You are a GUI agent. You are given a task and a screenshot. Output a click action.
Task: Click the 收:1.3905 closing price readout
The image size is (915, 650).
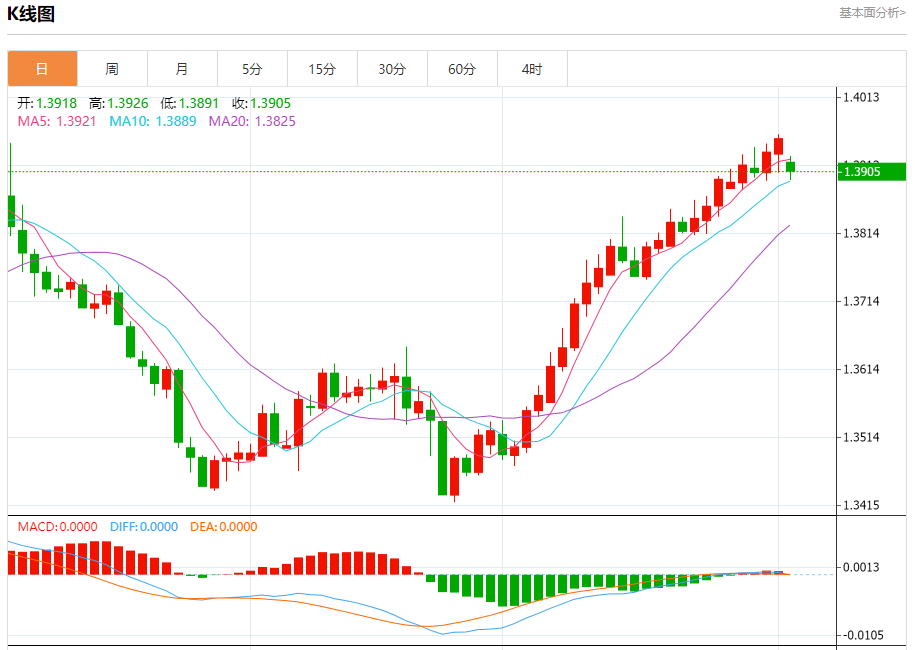click(x=262, y=103)
